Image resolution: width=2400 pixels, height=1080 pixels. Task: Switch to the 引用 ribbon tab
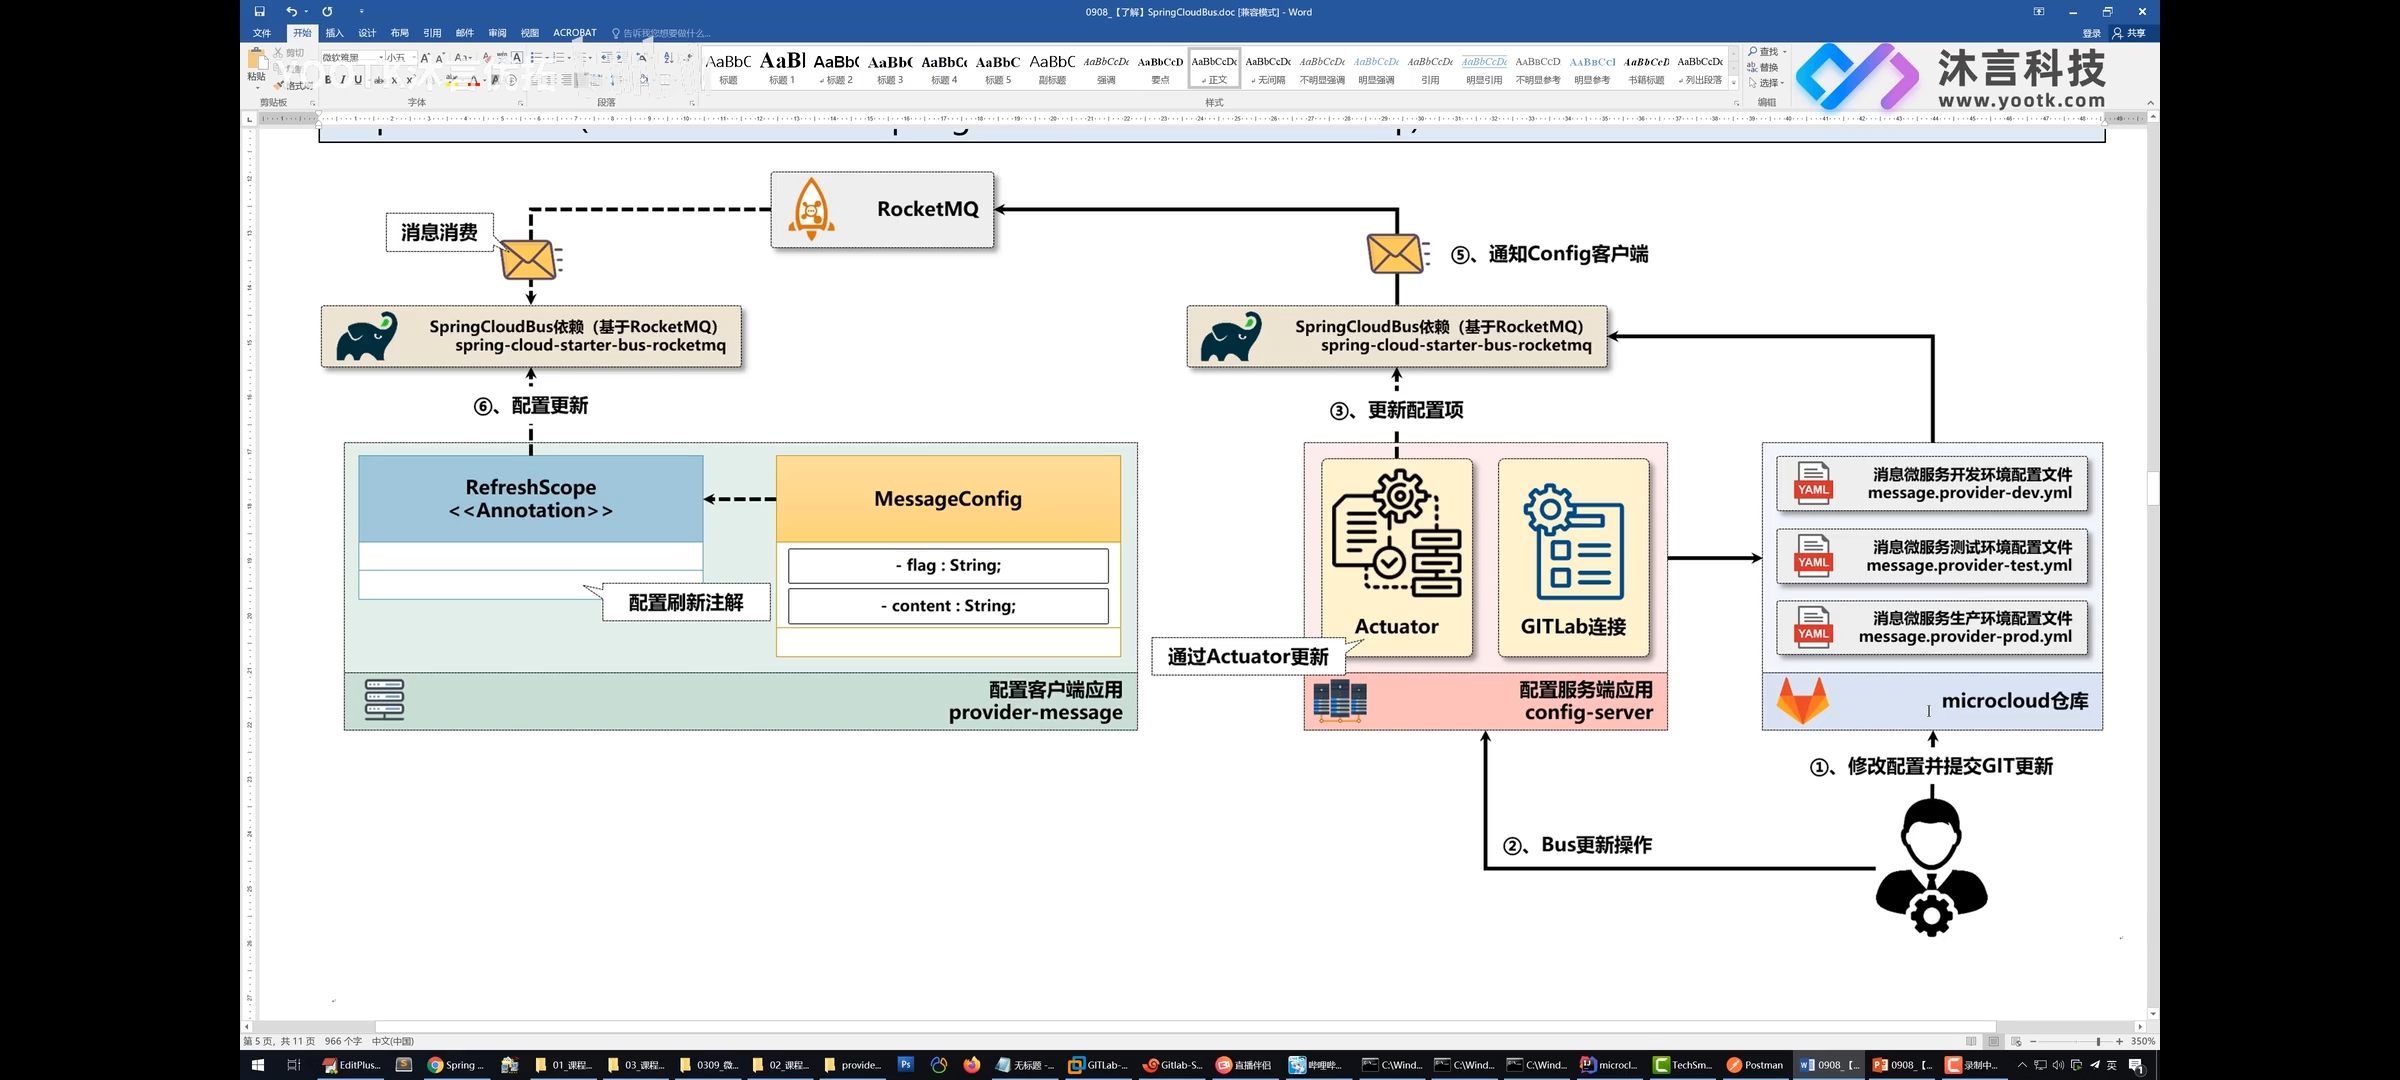[432, 33]
